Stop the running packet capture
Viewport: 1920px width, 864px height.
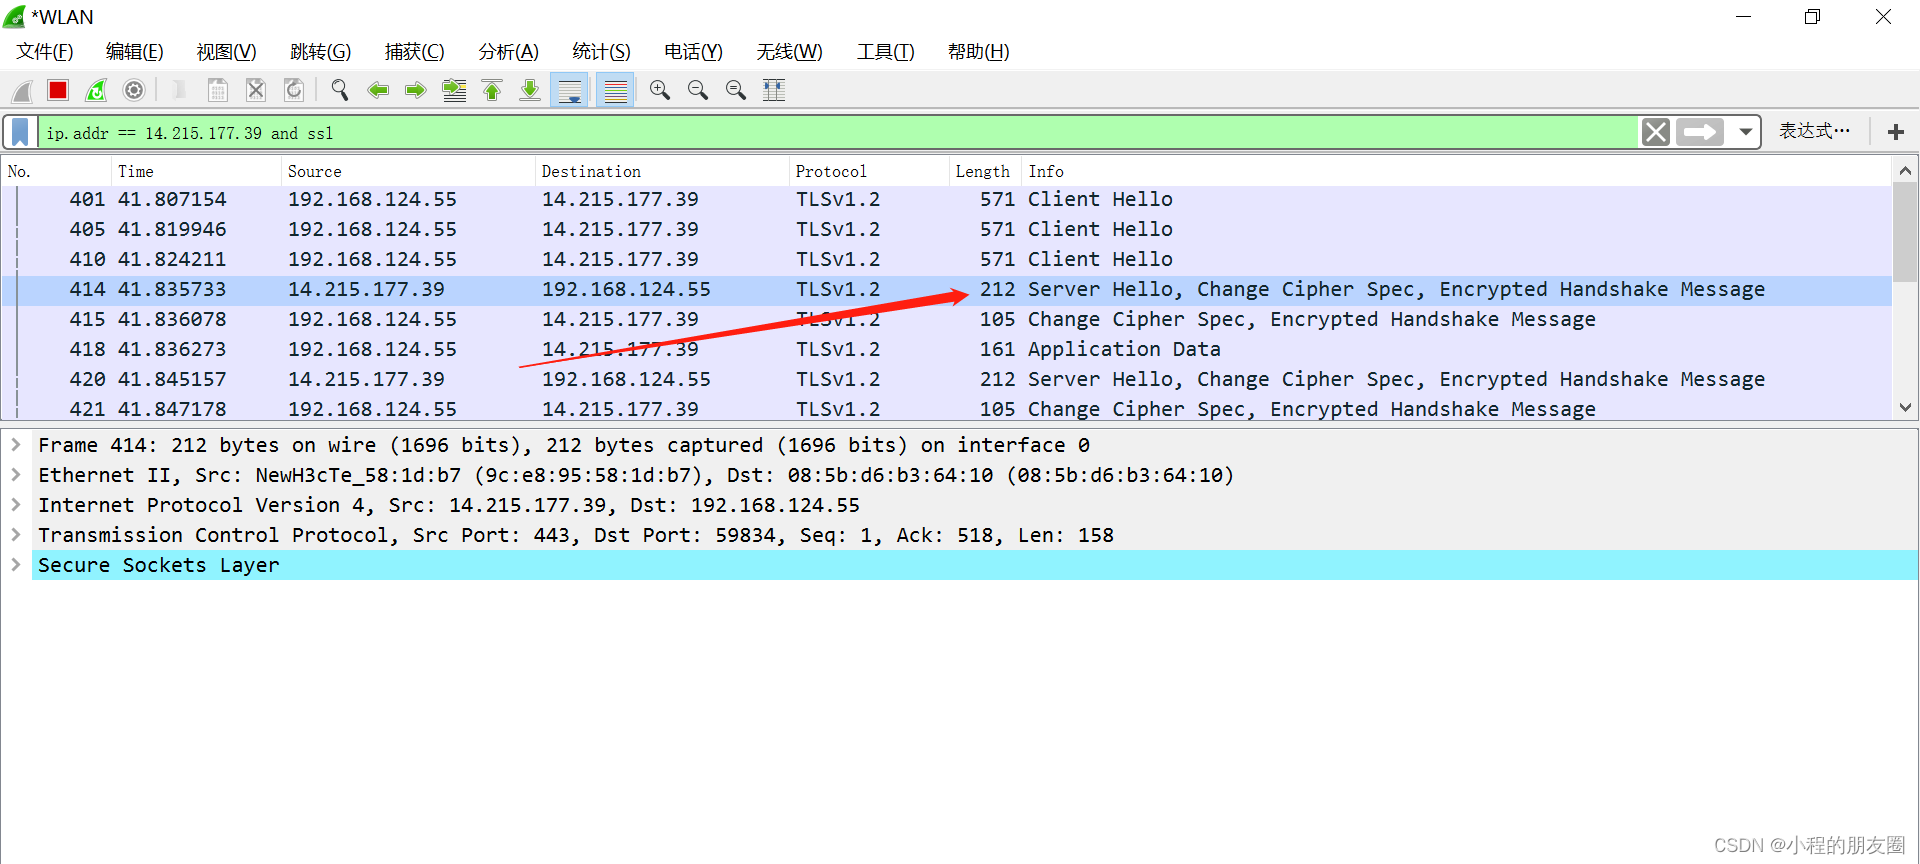(x=58, y=91)
